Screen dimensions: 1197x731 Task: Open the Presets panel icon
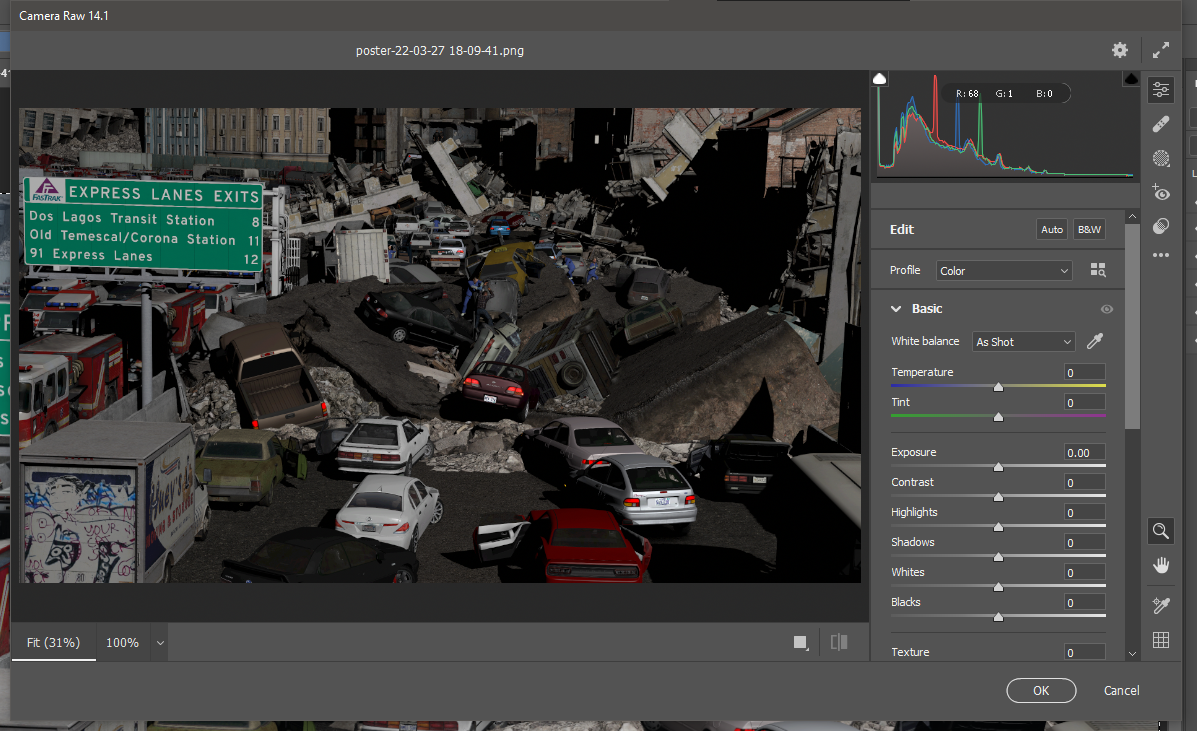(1161, 226)
